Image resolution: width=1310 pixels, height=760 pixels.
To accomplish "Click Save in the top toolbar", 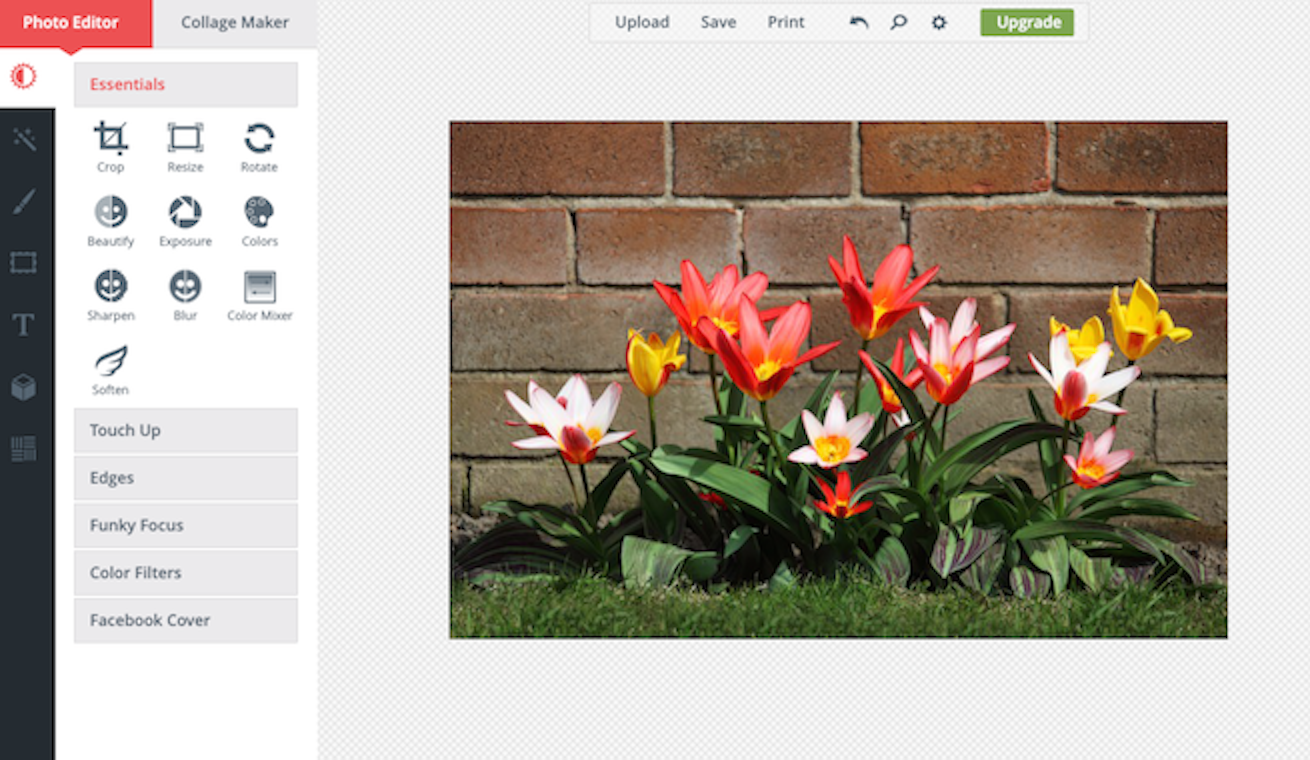I will coord(718,22).
